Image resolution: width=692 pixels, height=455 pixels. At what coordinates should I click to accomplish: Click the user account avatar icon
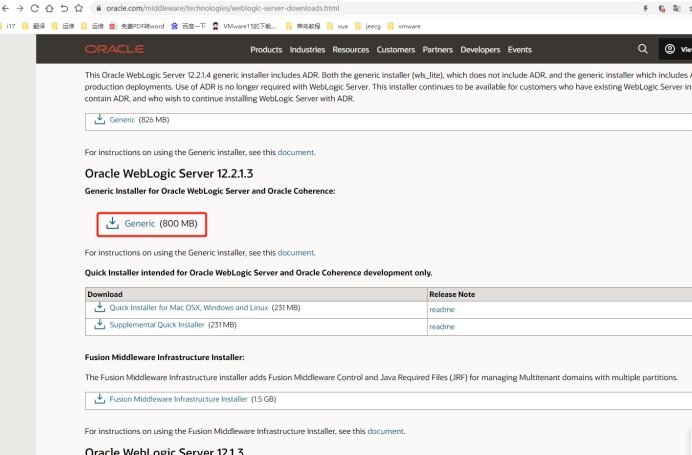point(669,49)
